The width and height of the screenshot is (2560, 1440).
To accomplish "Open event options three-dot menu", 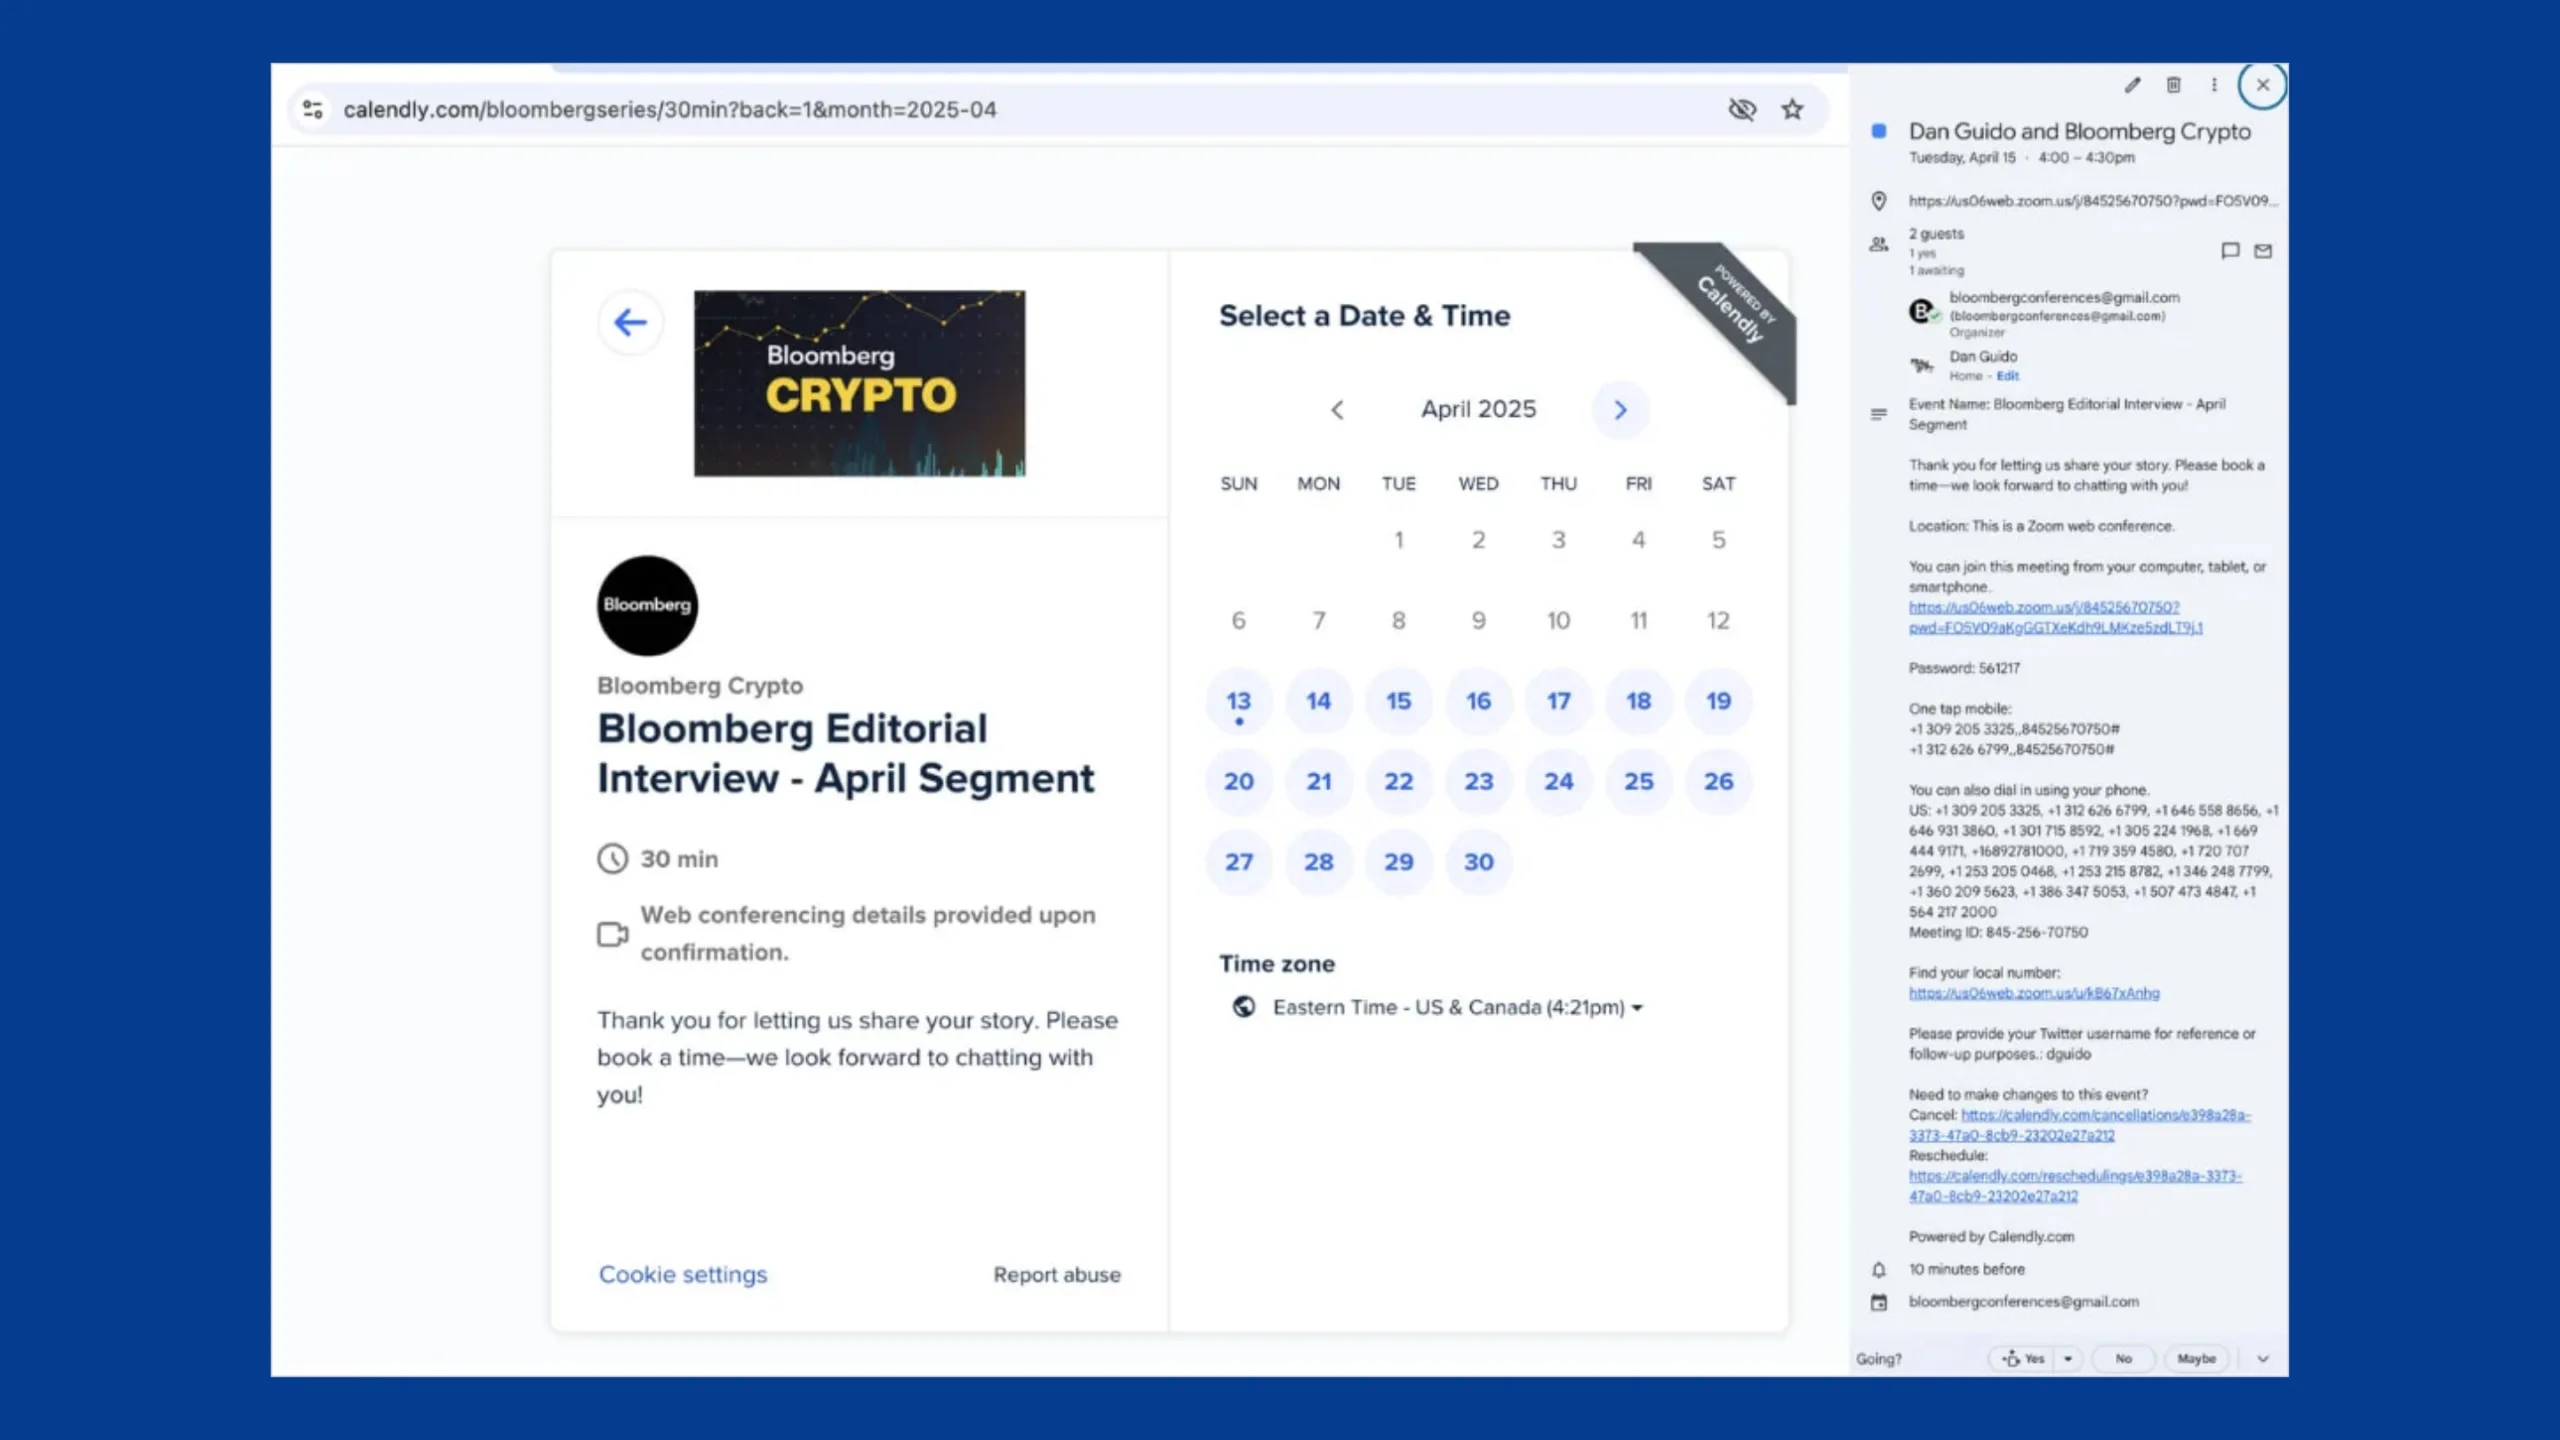I will 2214,85.
